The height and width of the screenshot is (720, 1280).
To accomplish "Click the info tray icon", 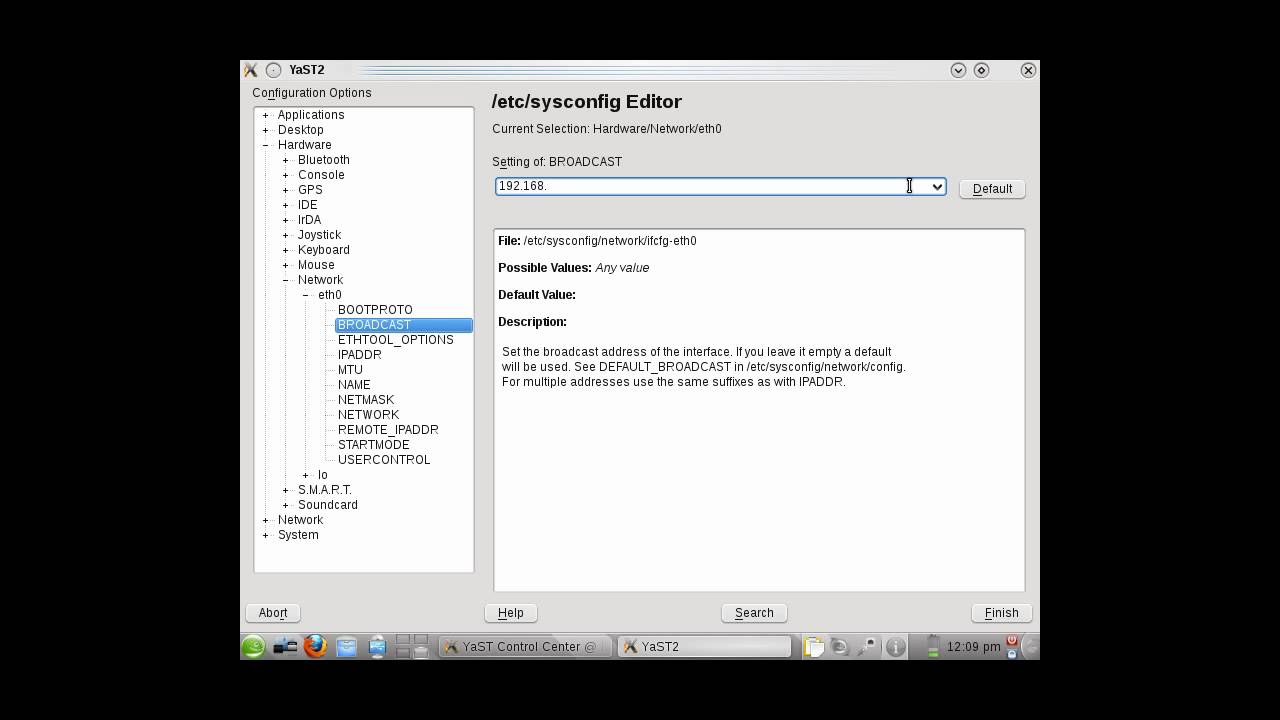I will coord(896,647).
